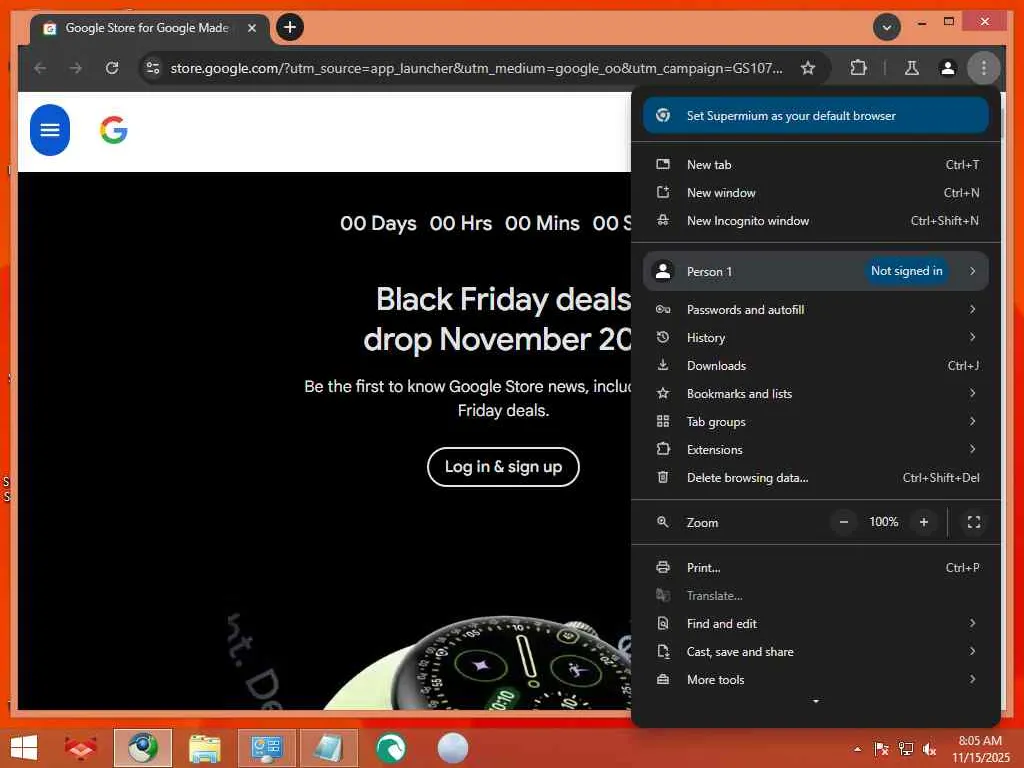Click the forward navigation arrow
Image resolution: width=1024 pixels, height=768 pixels.
click(x=76, y=68)
